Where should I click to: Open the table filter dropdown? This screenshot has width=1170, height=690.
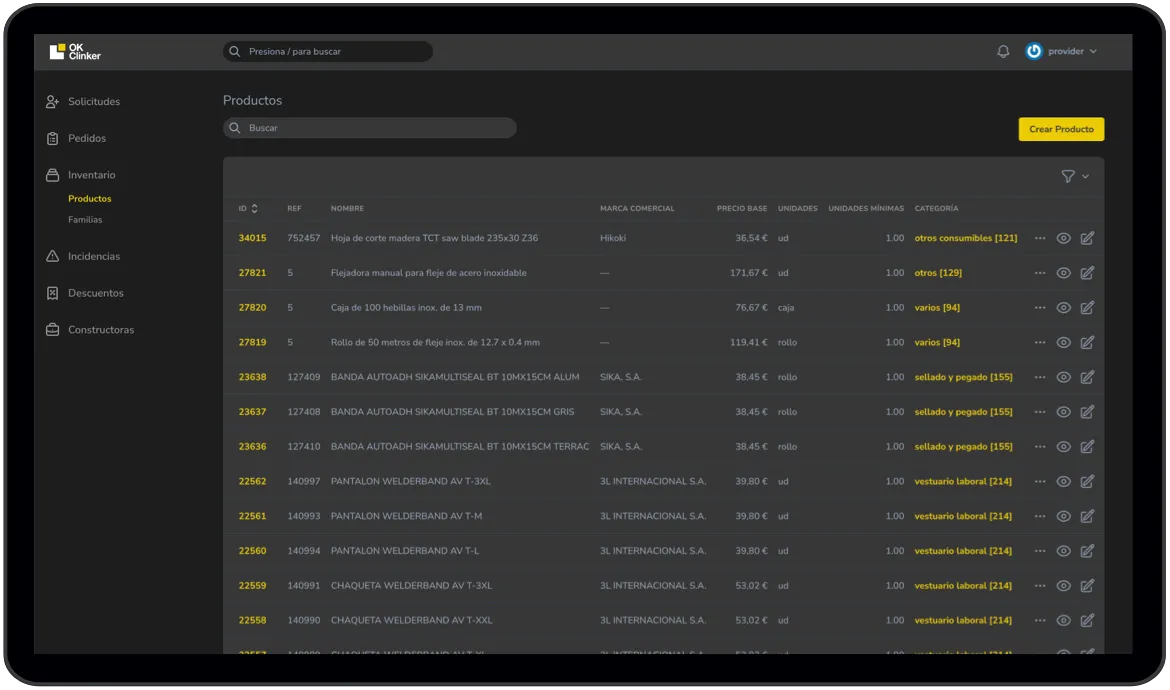click(1074, 176)
